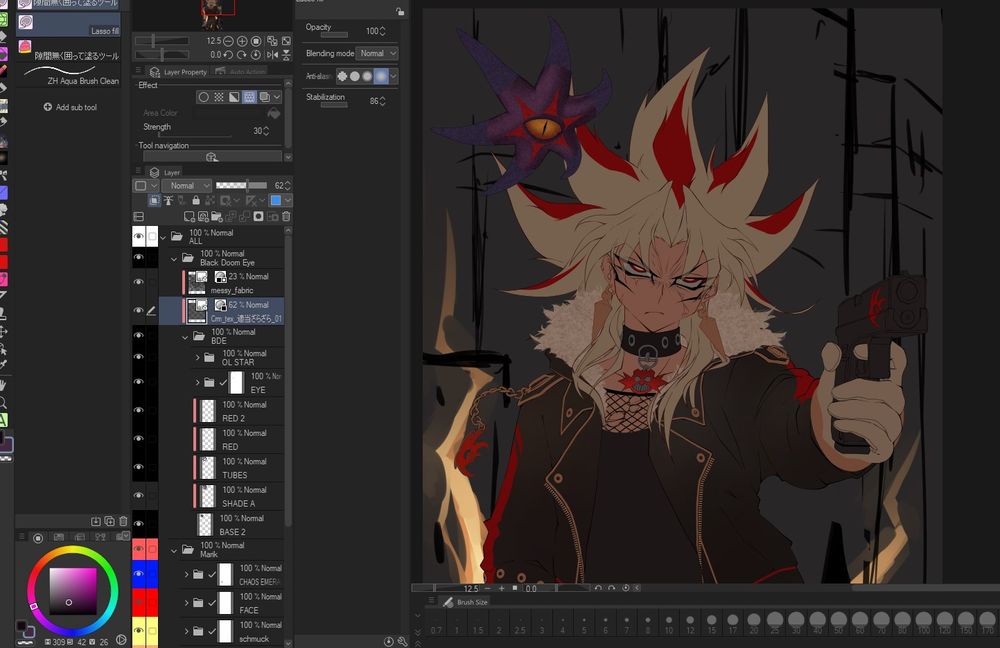
Task: Adjust layer opacity slider at 62
Action: 241,186
